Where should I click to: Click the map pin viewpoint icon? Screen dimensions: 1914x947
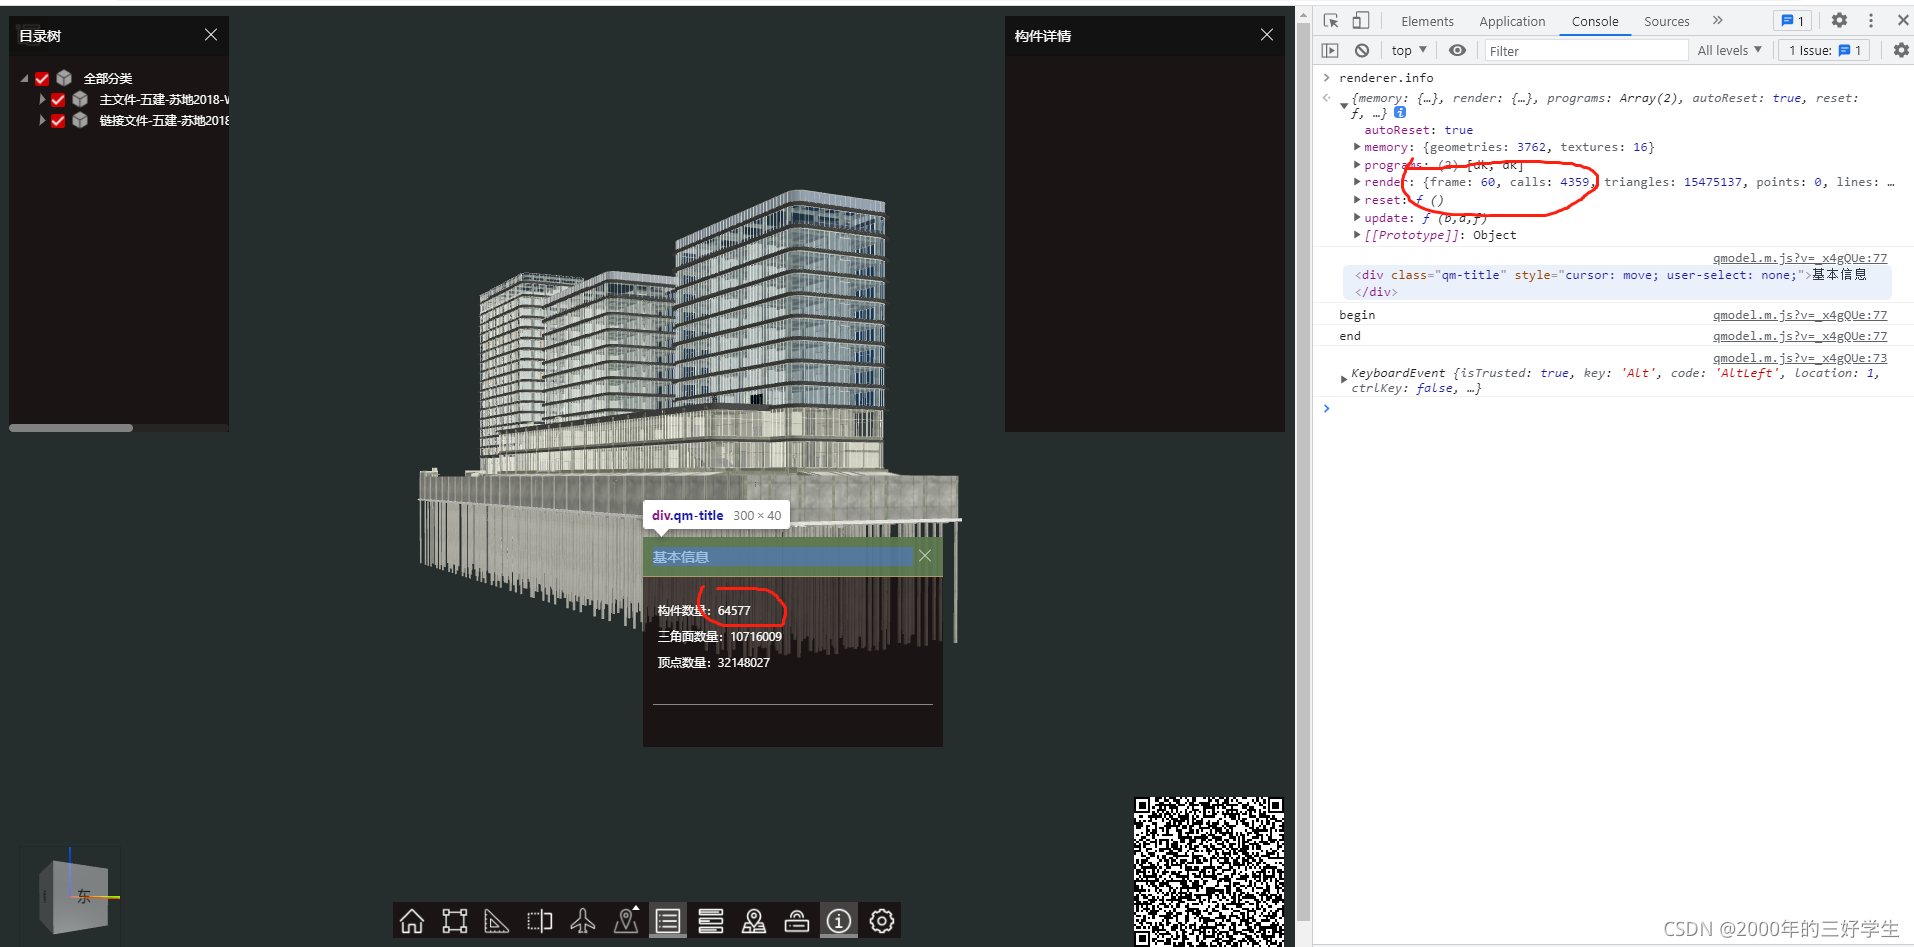click(626, 921)
